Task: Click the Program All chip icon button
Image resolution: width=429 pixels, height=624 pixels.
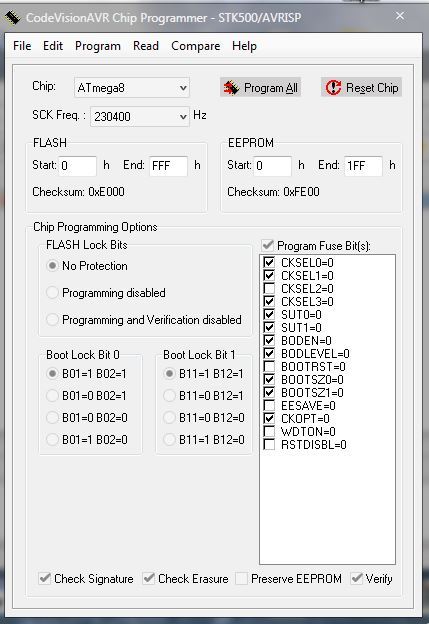Action: coord(260,88)
